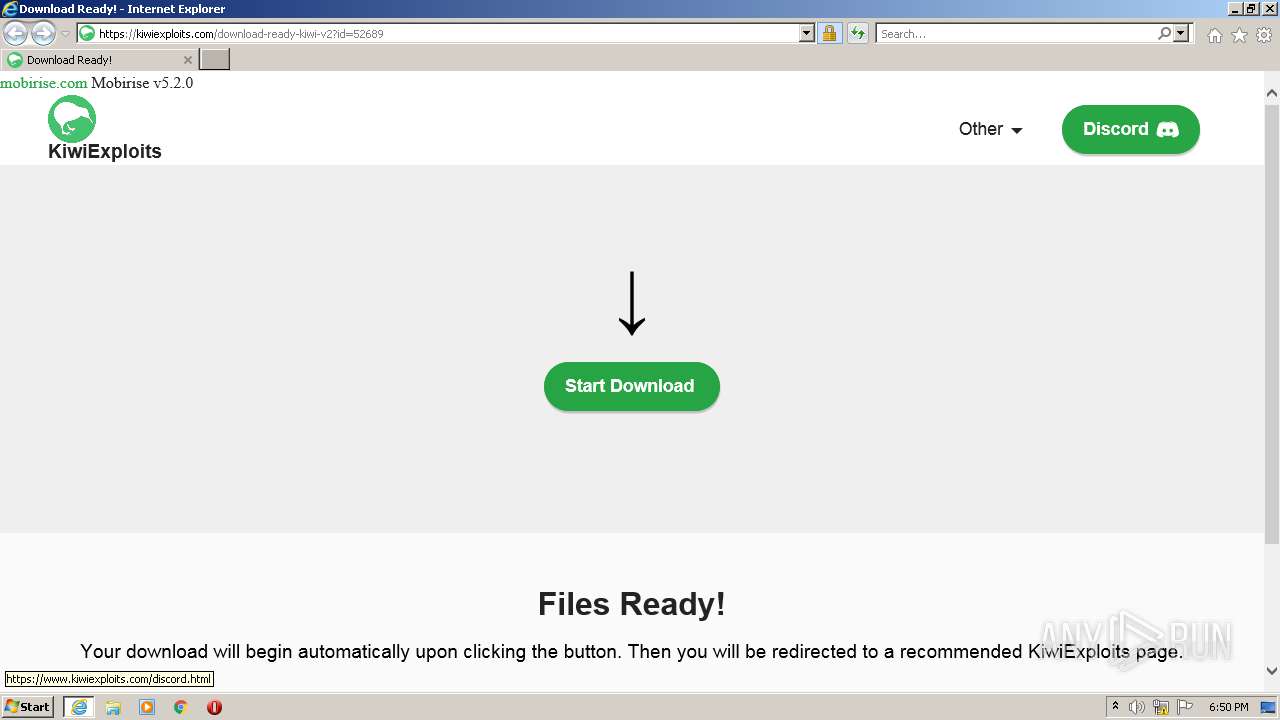Refresh the page with the refresh icon

tap(858, 33)
